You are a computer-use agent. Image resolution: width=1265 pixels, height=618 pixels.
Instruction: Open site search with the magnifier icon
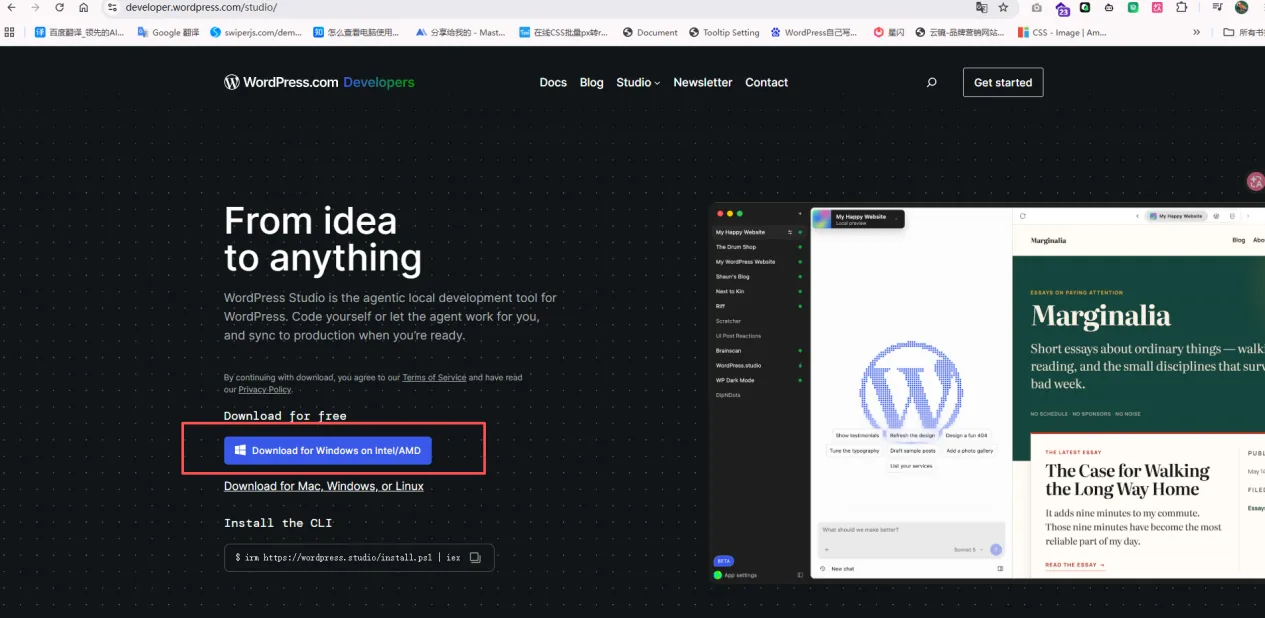point(932,82)
